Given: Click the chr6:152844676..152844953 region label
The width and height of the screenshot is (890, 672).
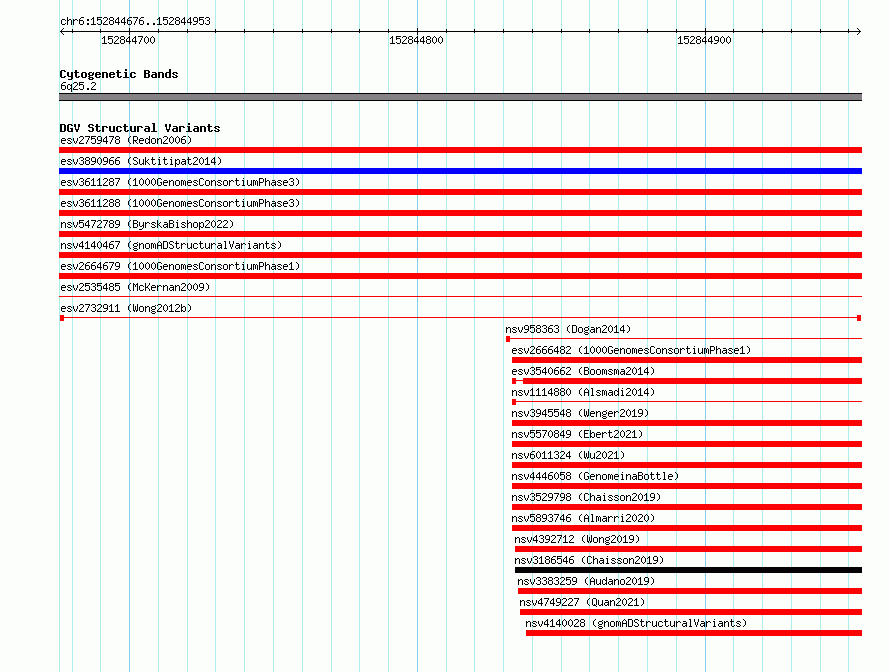Looking at the screenshot, I should pos(135,21).
